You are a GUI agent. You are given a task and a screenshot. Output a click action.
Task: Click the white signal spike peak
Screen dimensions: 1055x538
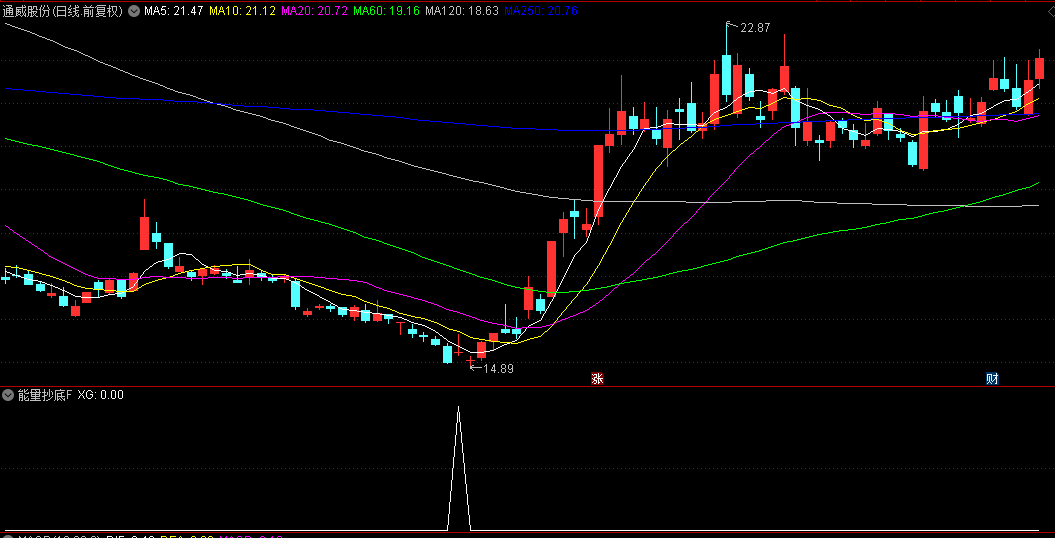(458, 408)
